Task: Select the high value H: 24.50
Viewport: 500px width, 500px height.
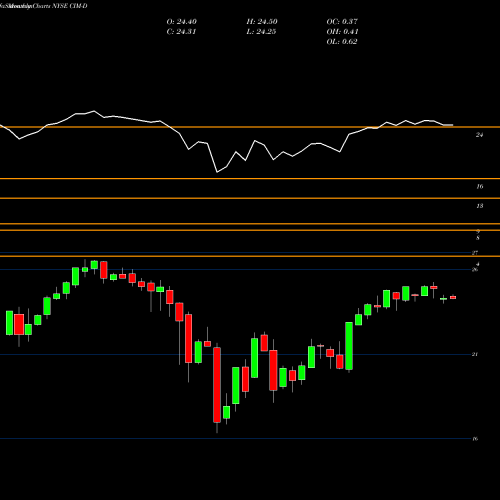Action: 262,22
